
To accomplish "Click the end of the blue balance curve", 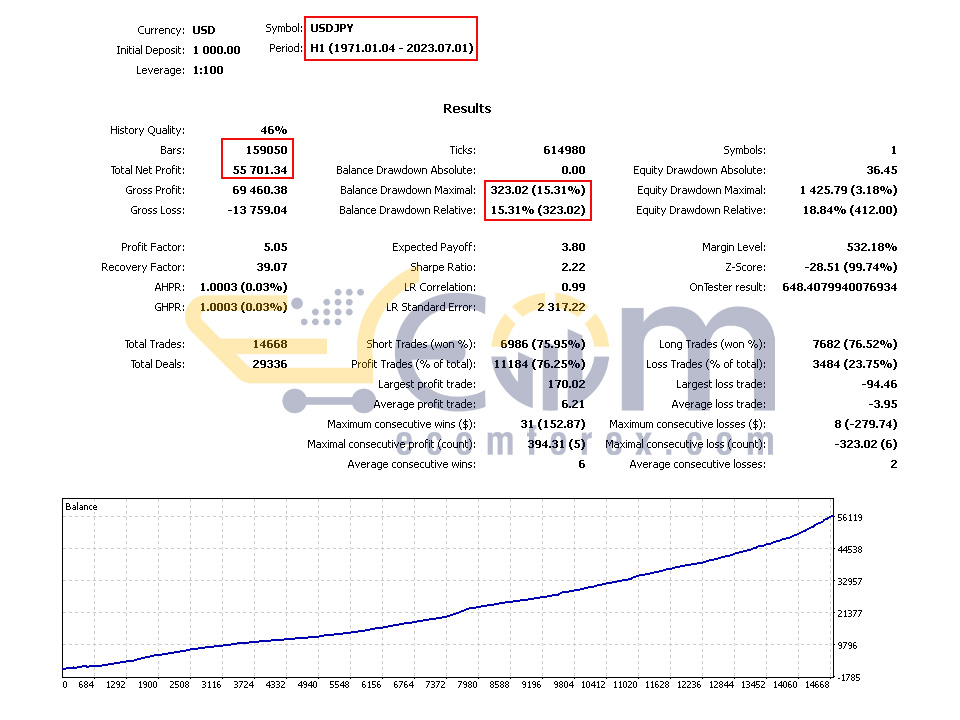I will pos(832,517).
